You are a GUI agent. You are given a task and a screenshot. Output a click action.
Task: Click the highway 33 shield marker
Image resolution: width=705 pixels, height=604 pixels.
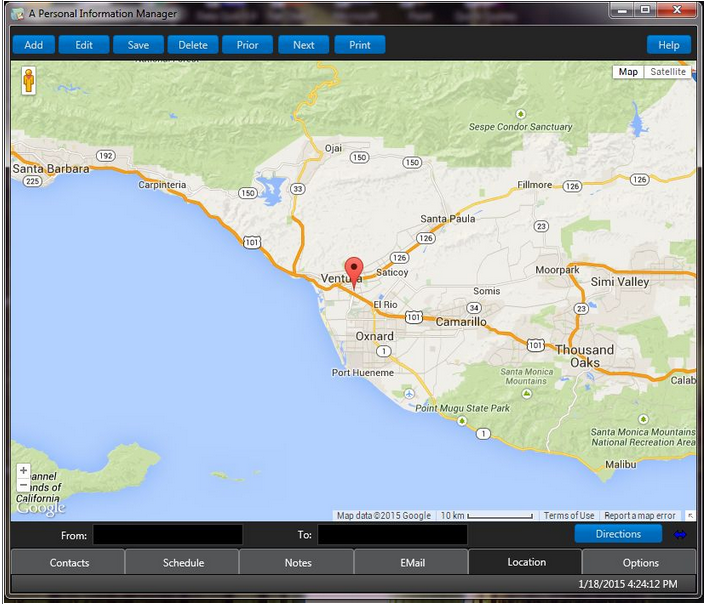[298, 189]
